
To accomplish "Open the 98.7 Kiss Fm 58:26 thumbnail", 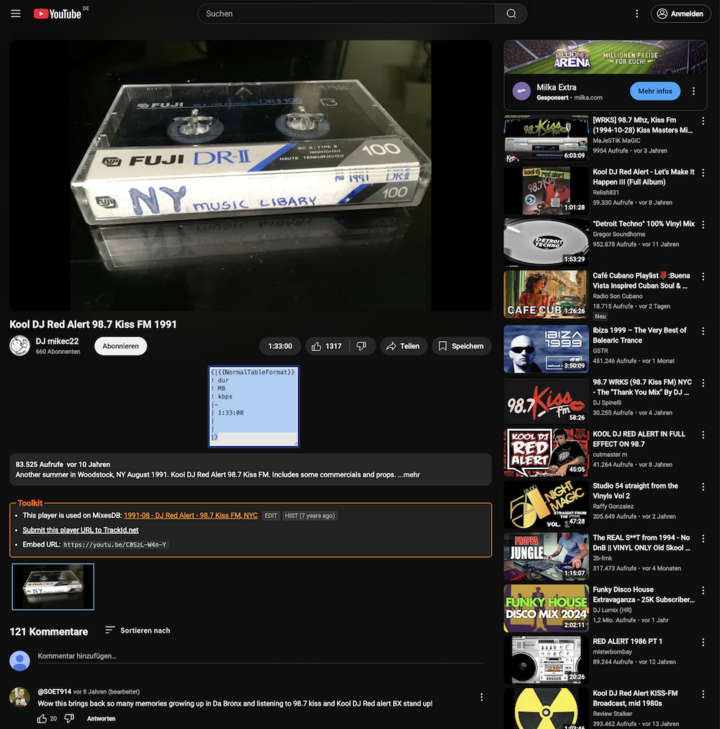I will tap(546, 401).
